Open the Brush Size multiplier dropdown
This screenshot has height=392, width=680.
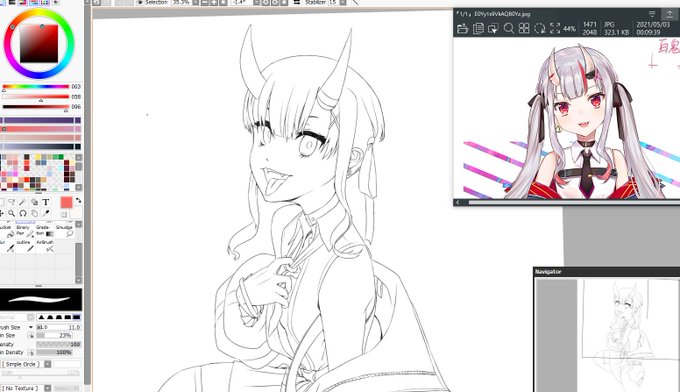[x=31, y=327]
